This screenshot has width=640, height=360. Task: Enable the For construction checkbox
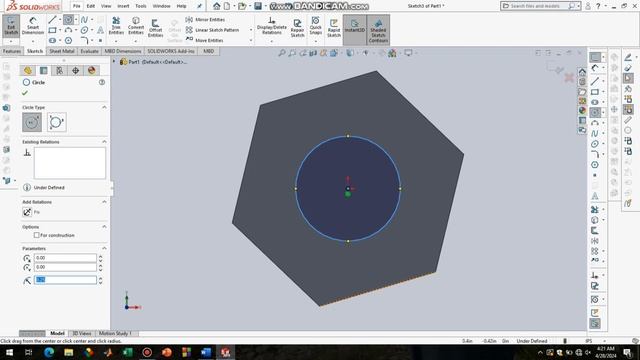(x=37, y=235)
